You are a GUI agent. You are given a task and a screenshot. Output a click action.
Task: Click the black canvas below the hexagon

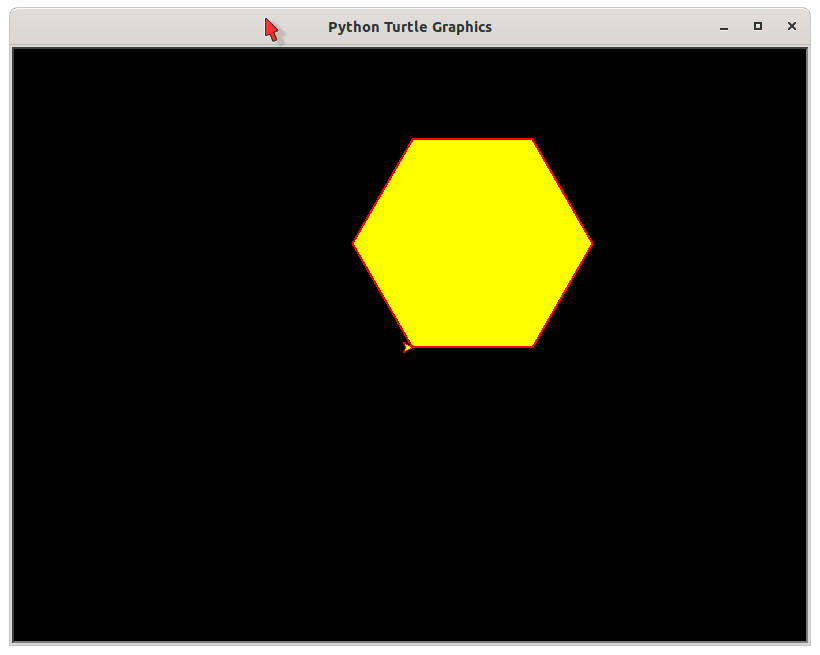[x=472, y=500]
